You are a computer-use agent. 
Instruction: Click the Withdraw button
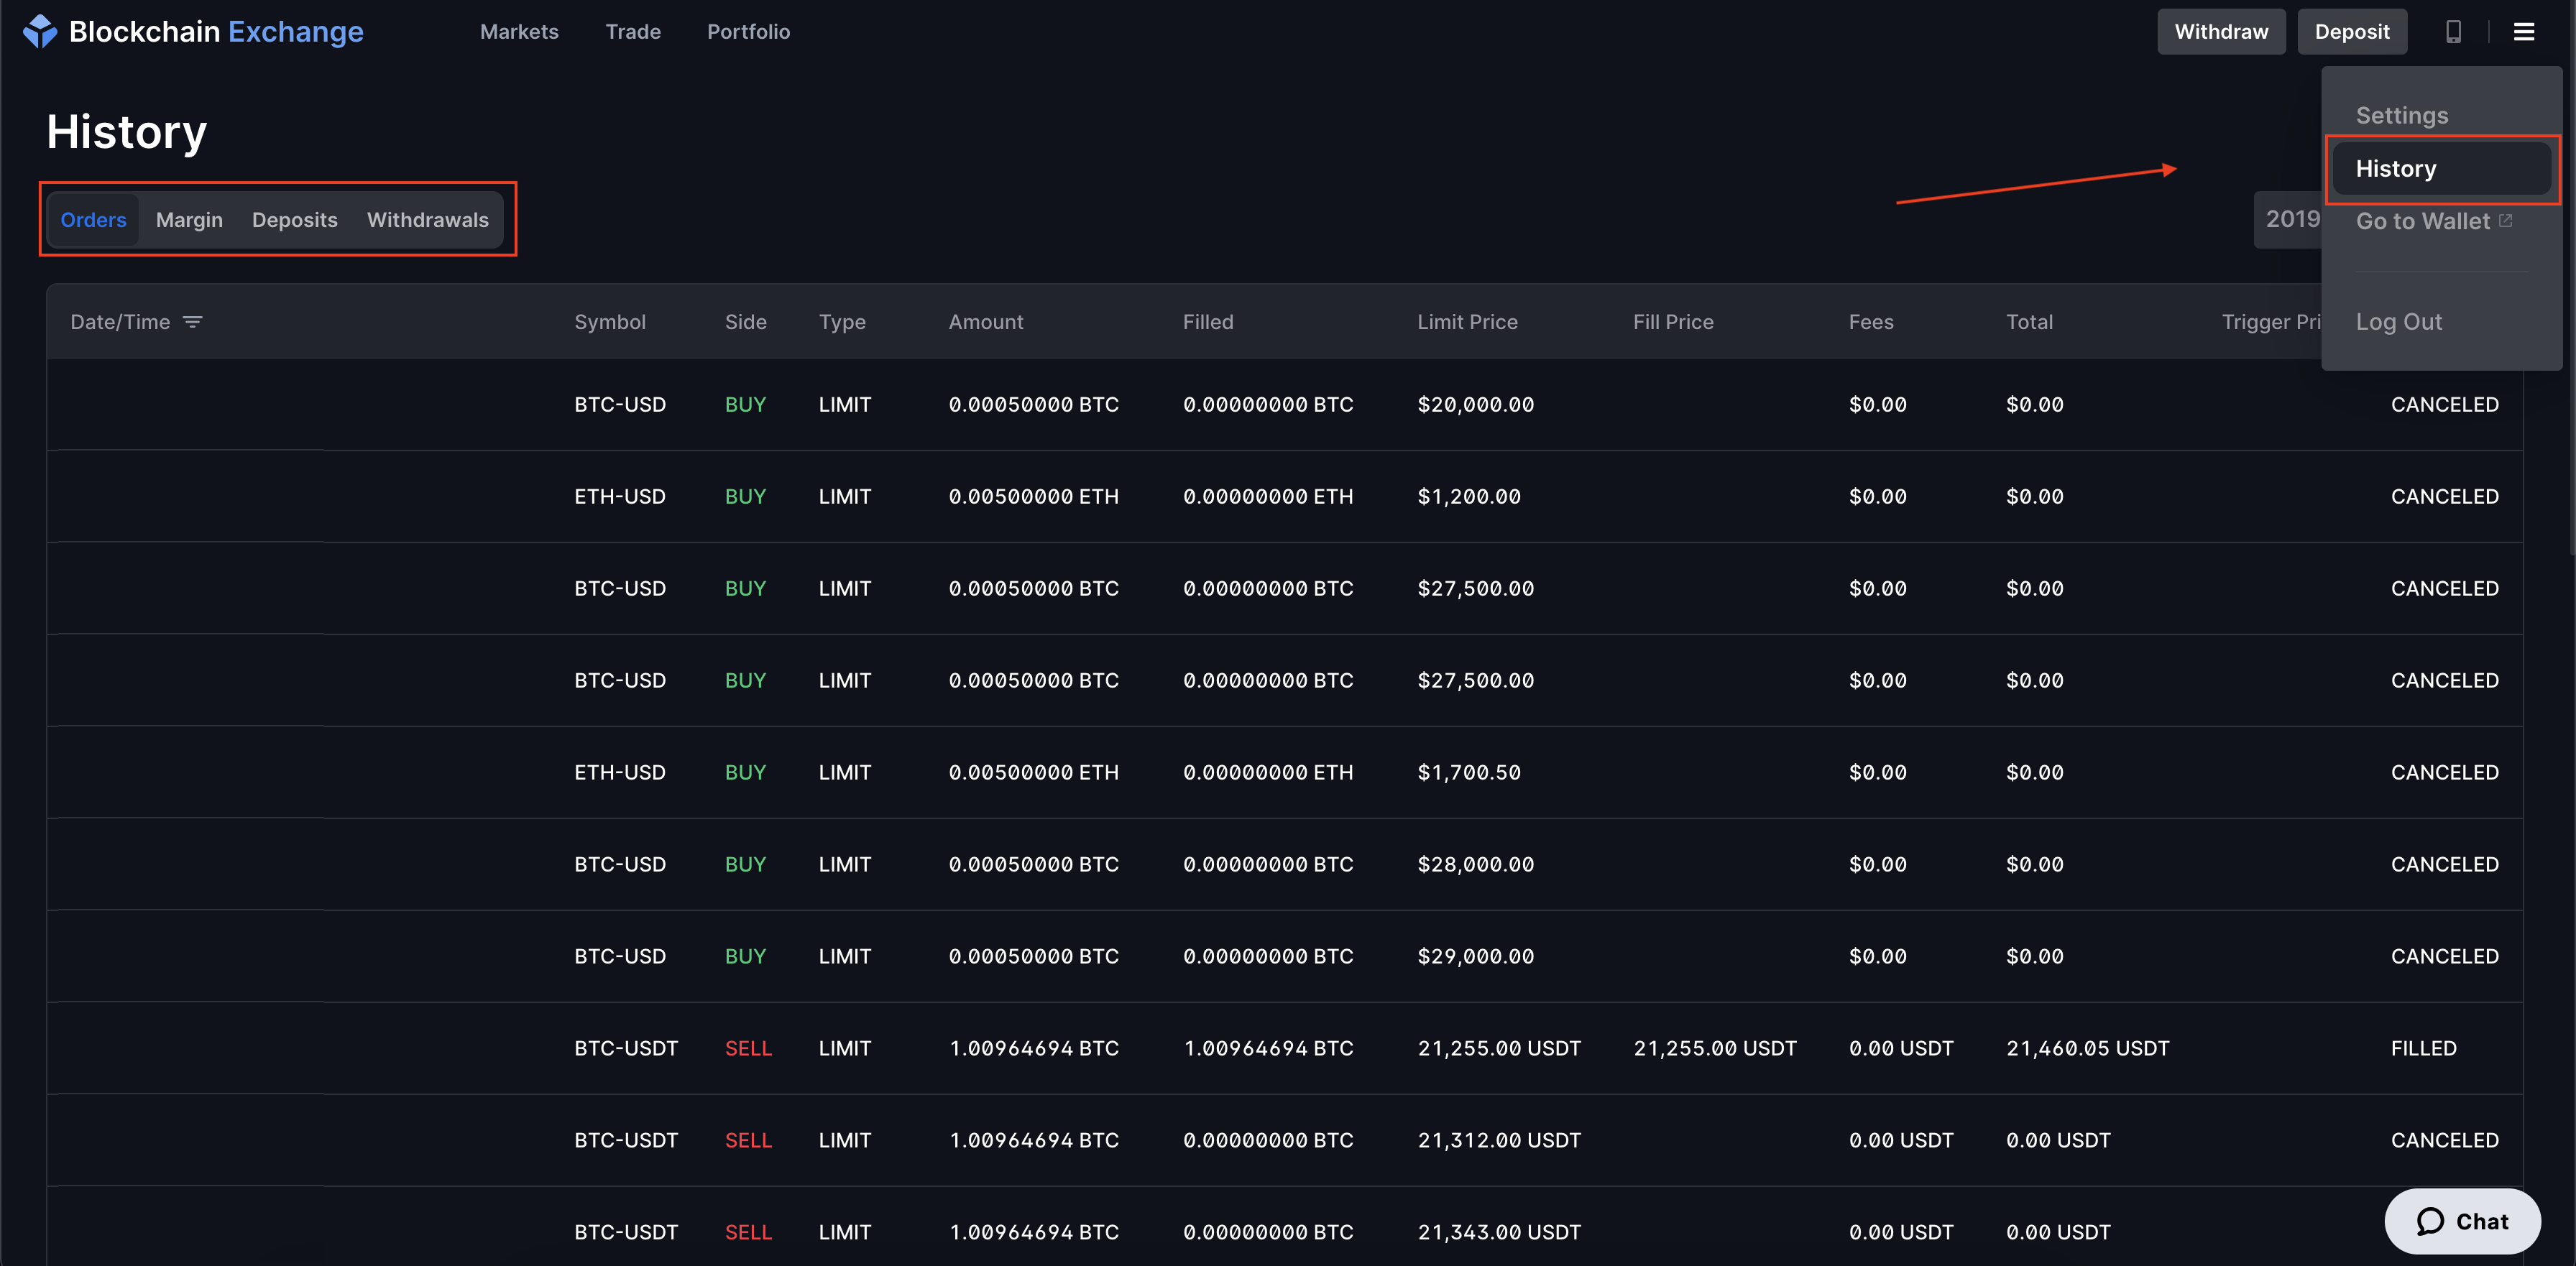pyautogui.click(x=2221, y=32)
